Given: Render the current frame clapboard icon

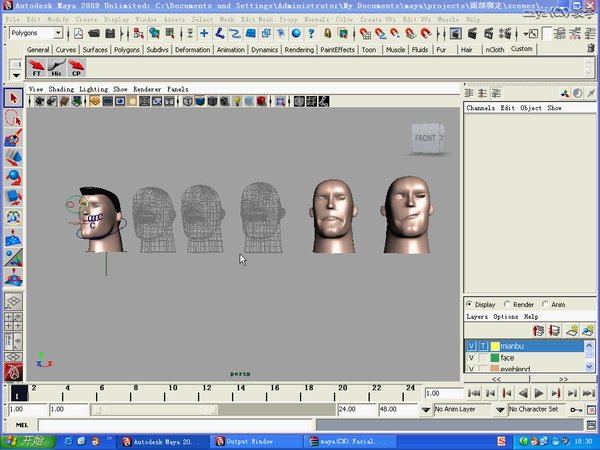Looking at the screenshot, I should pyautogui.click(x=472, y=34).
